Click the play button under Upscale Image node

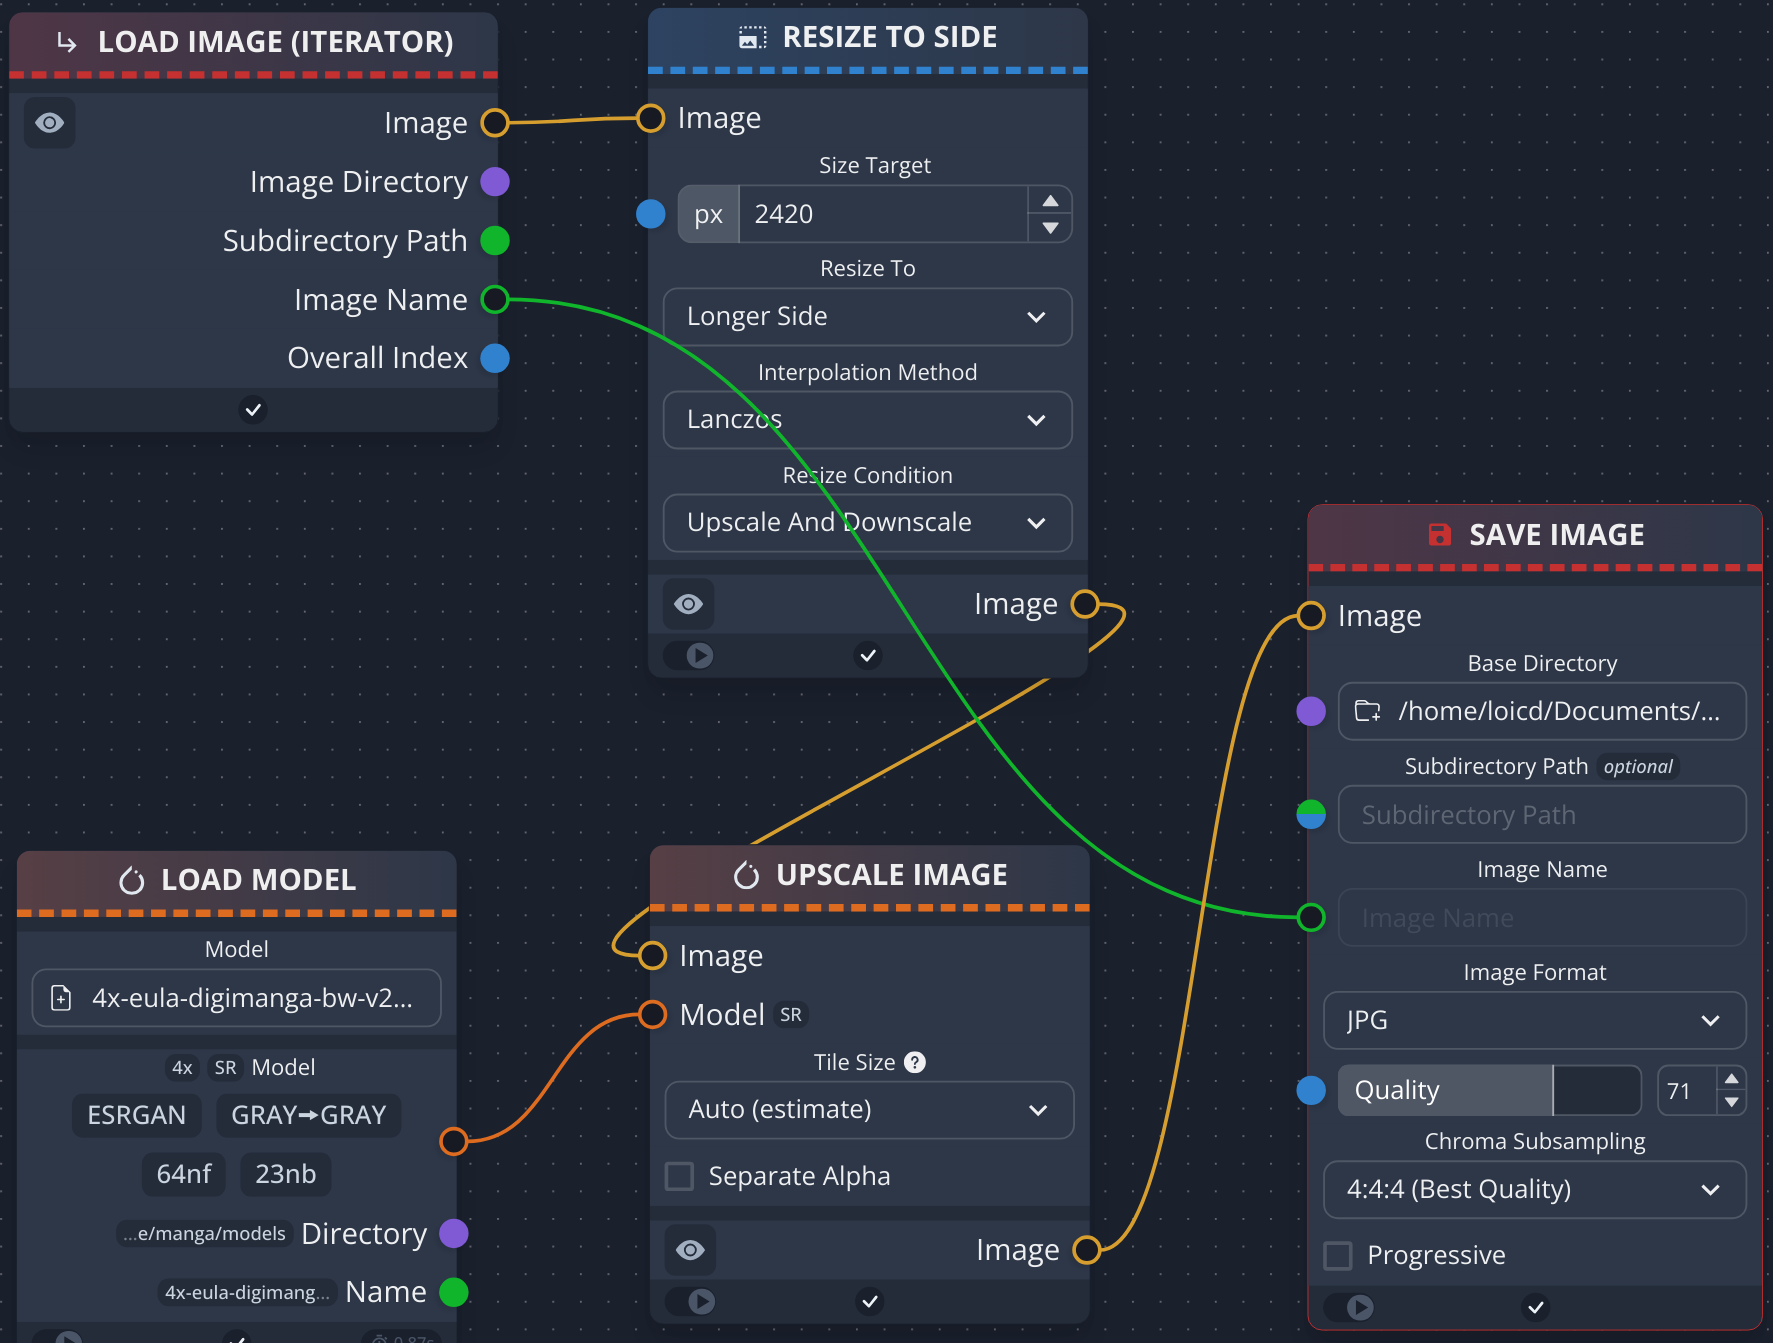(702, 1301)
